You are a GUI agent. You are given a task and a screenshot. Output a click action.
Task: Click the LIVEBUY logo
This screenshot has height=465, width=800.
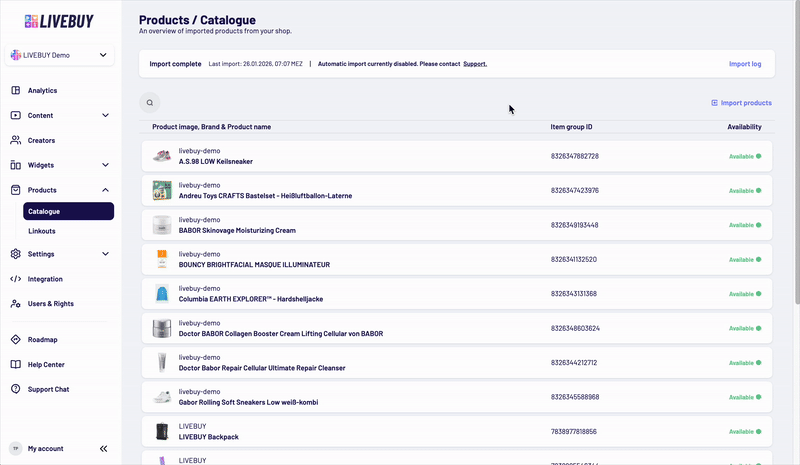point(59,21)
